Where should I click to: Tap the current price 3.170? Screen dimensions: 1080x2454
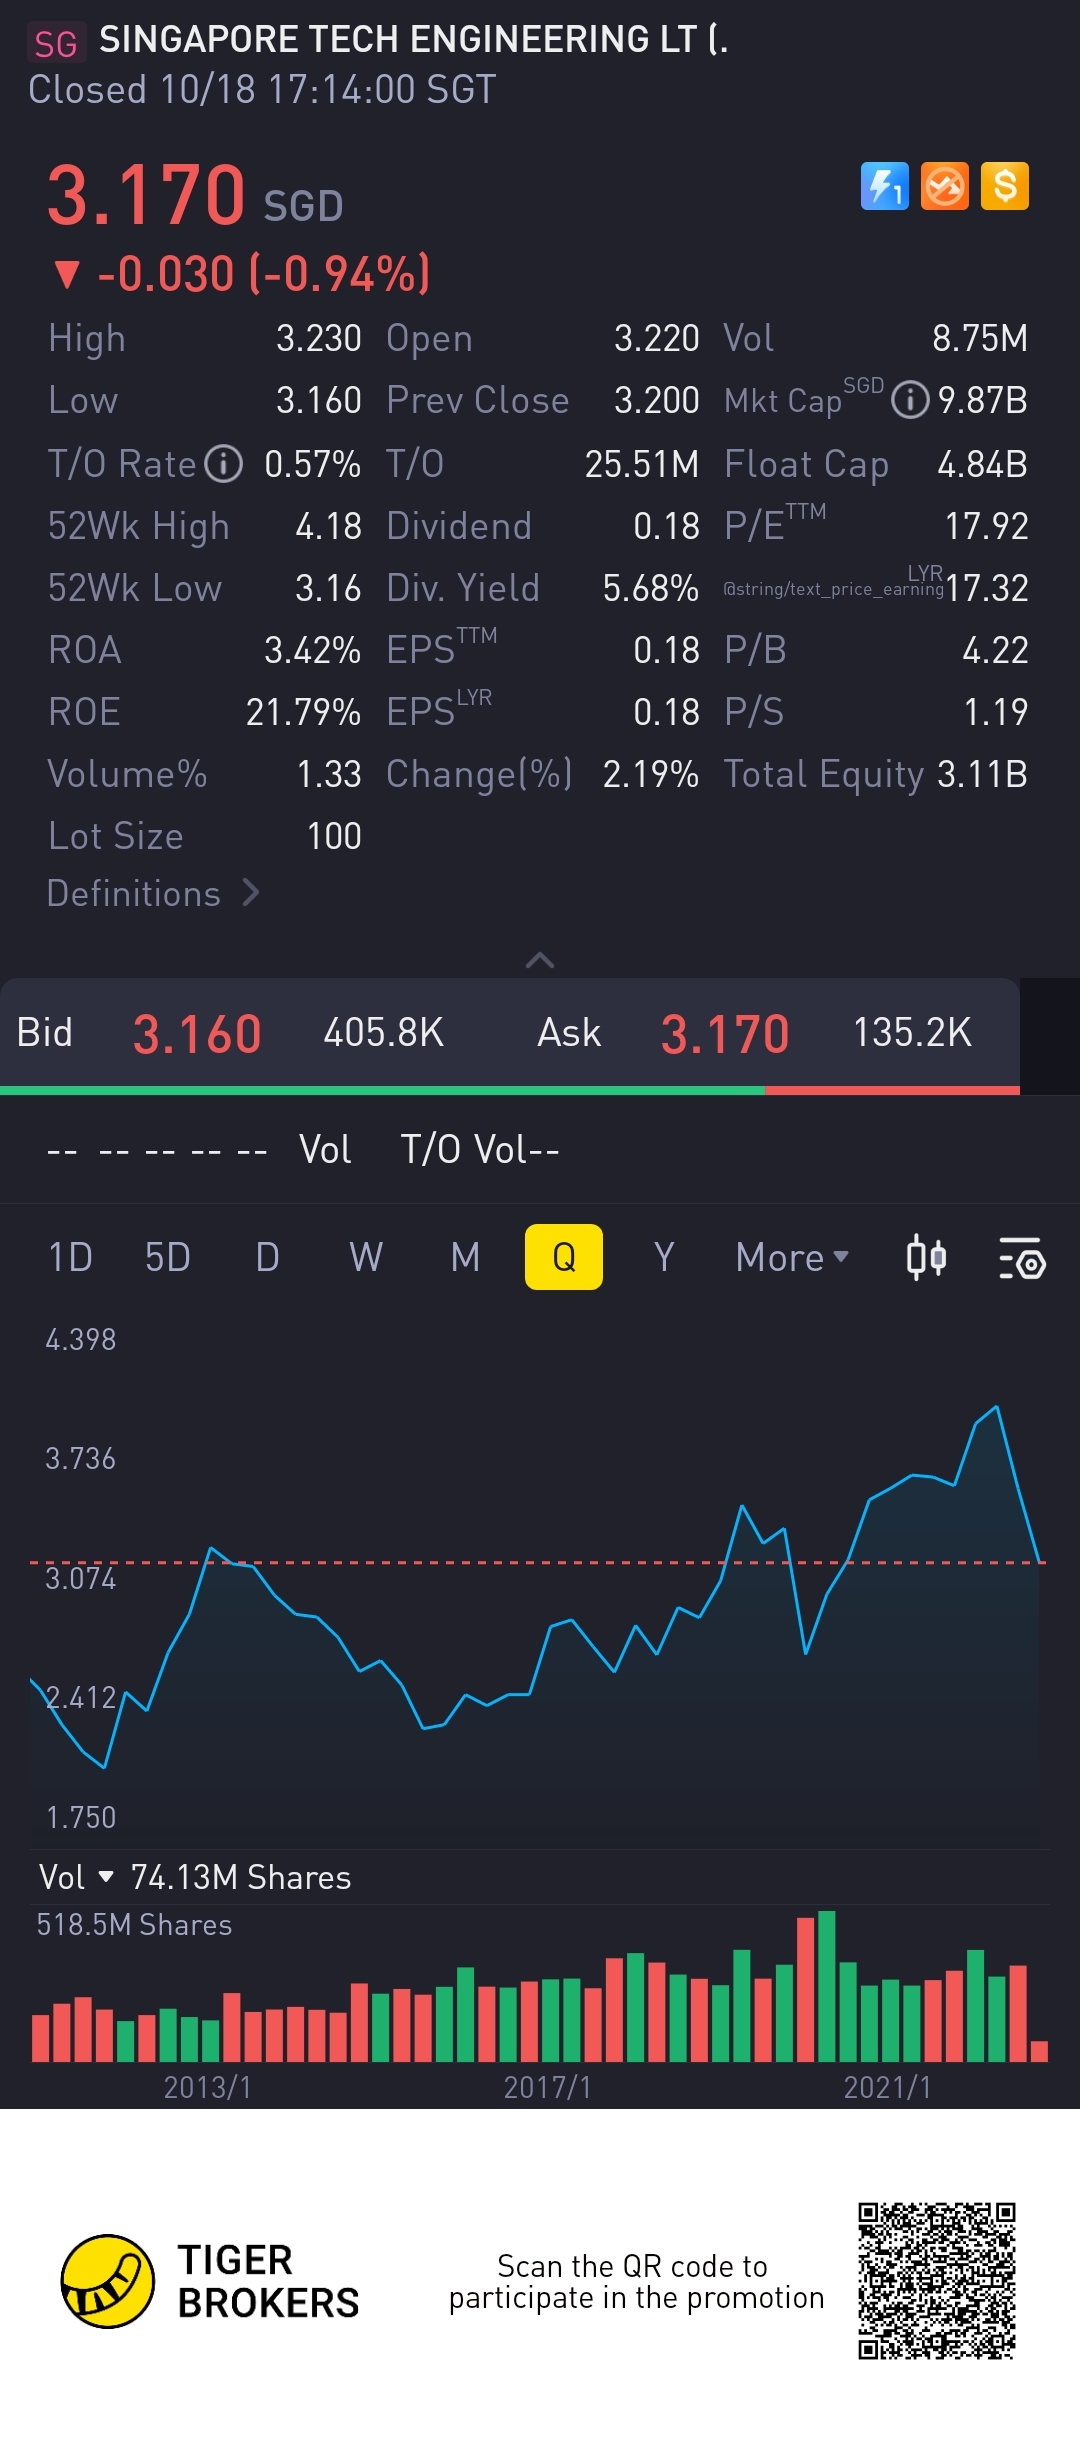(146, 195)
